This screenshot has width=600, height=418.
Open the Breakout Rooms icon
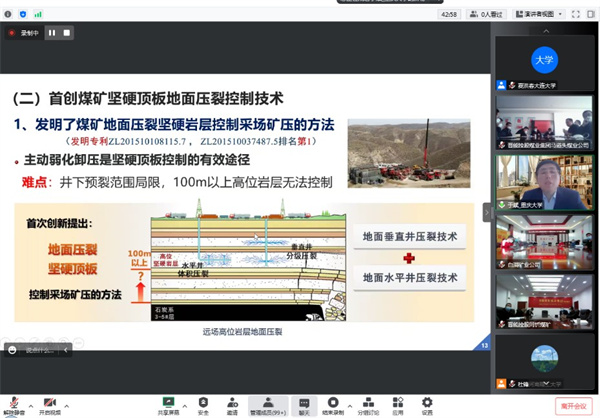[x=367, y=402]
